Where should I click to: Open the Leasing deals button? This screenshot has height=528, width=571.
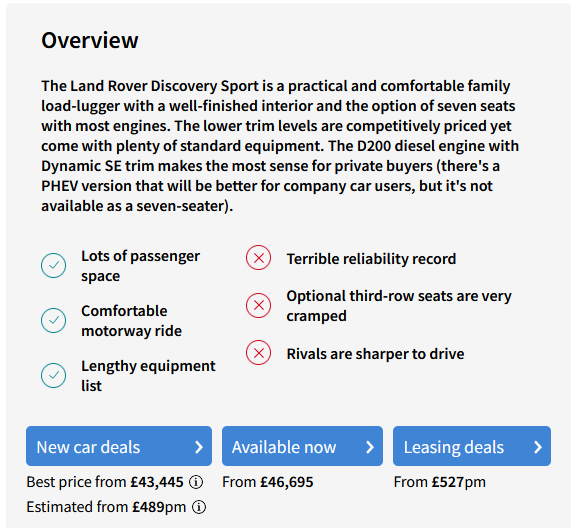pyautogui.click(x=472, y=446)
